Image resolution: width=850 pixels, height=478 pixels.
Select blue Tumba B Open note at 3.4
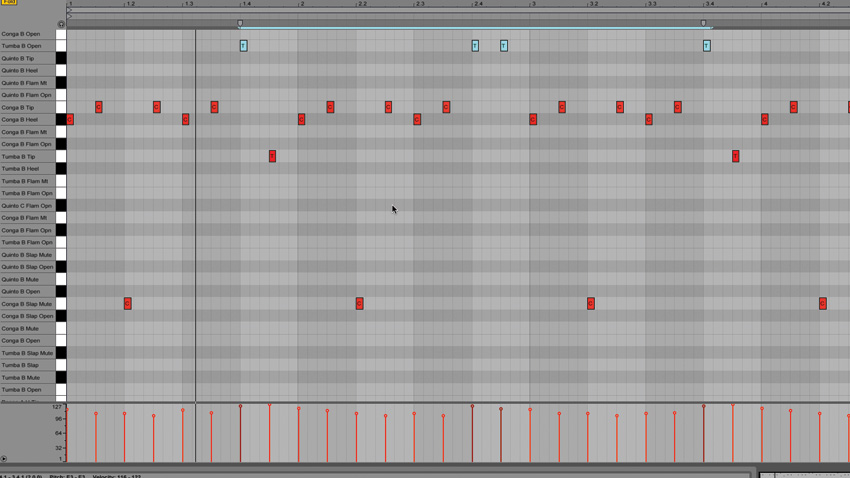[x=706, y=46]
